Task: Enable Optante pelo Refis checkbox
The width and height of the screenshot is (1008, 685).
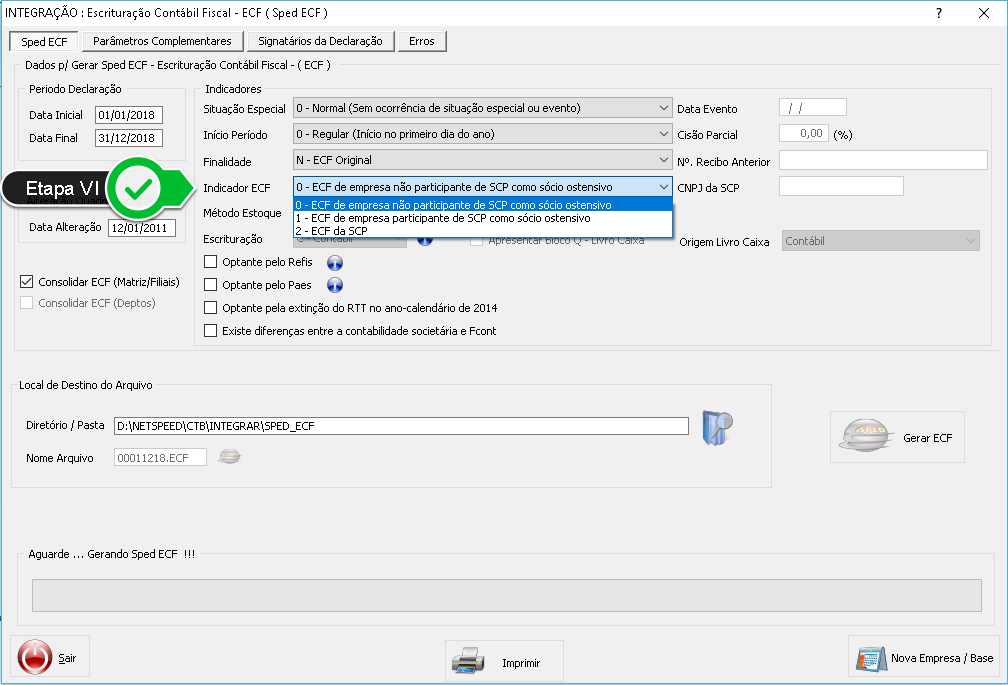Action: [x=210, y=262]
